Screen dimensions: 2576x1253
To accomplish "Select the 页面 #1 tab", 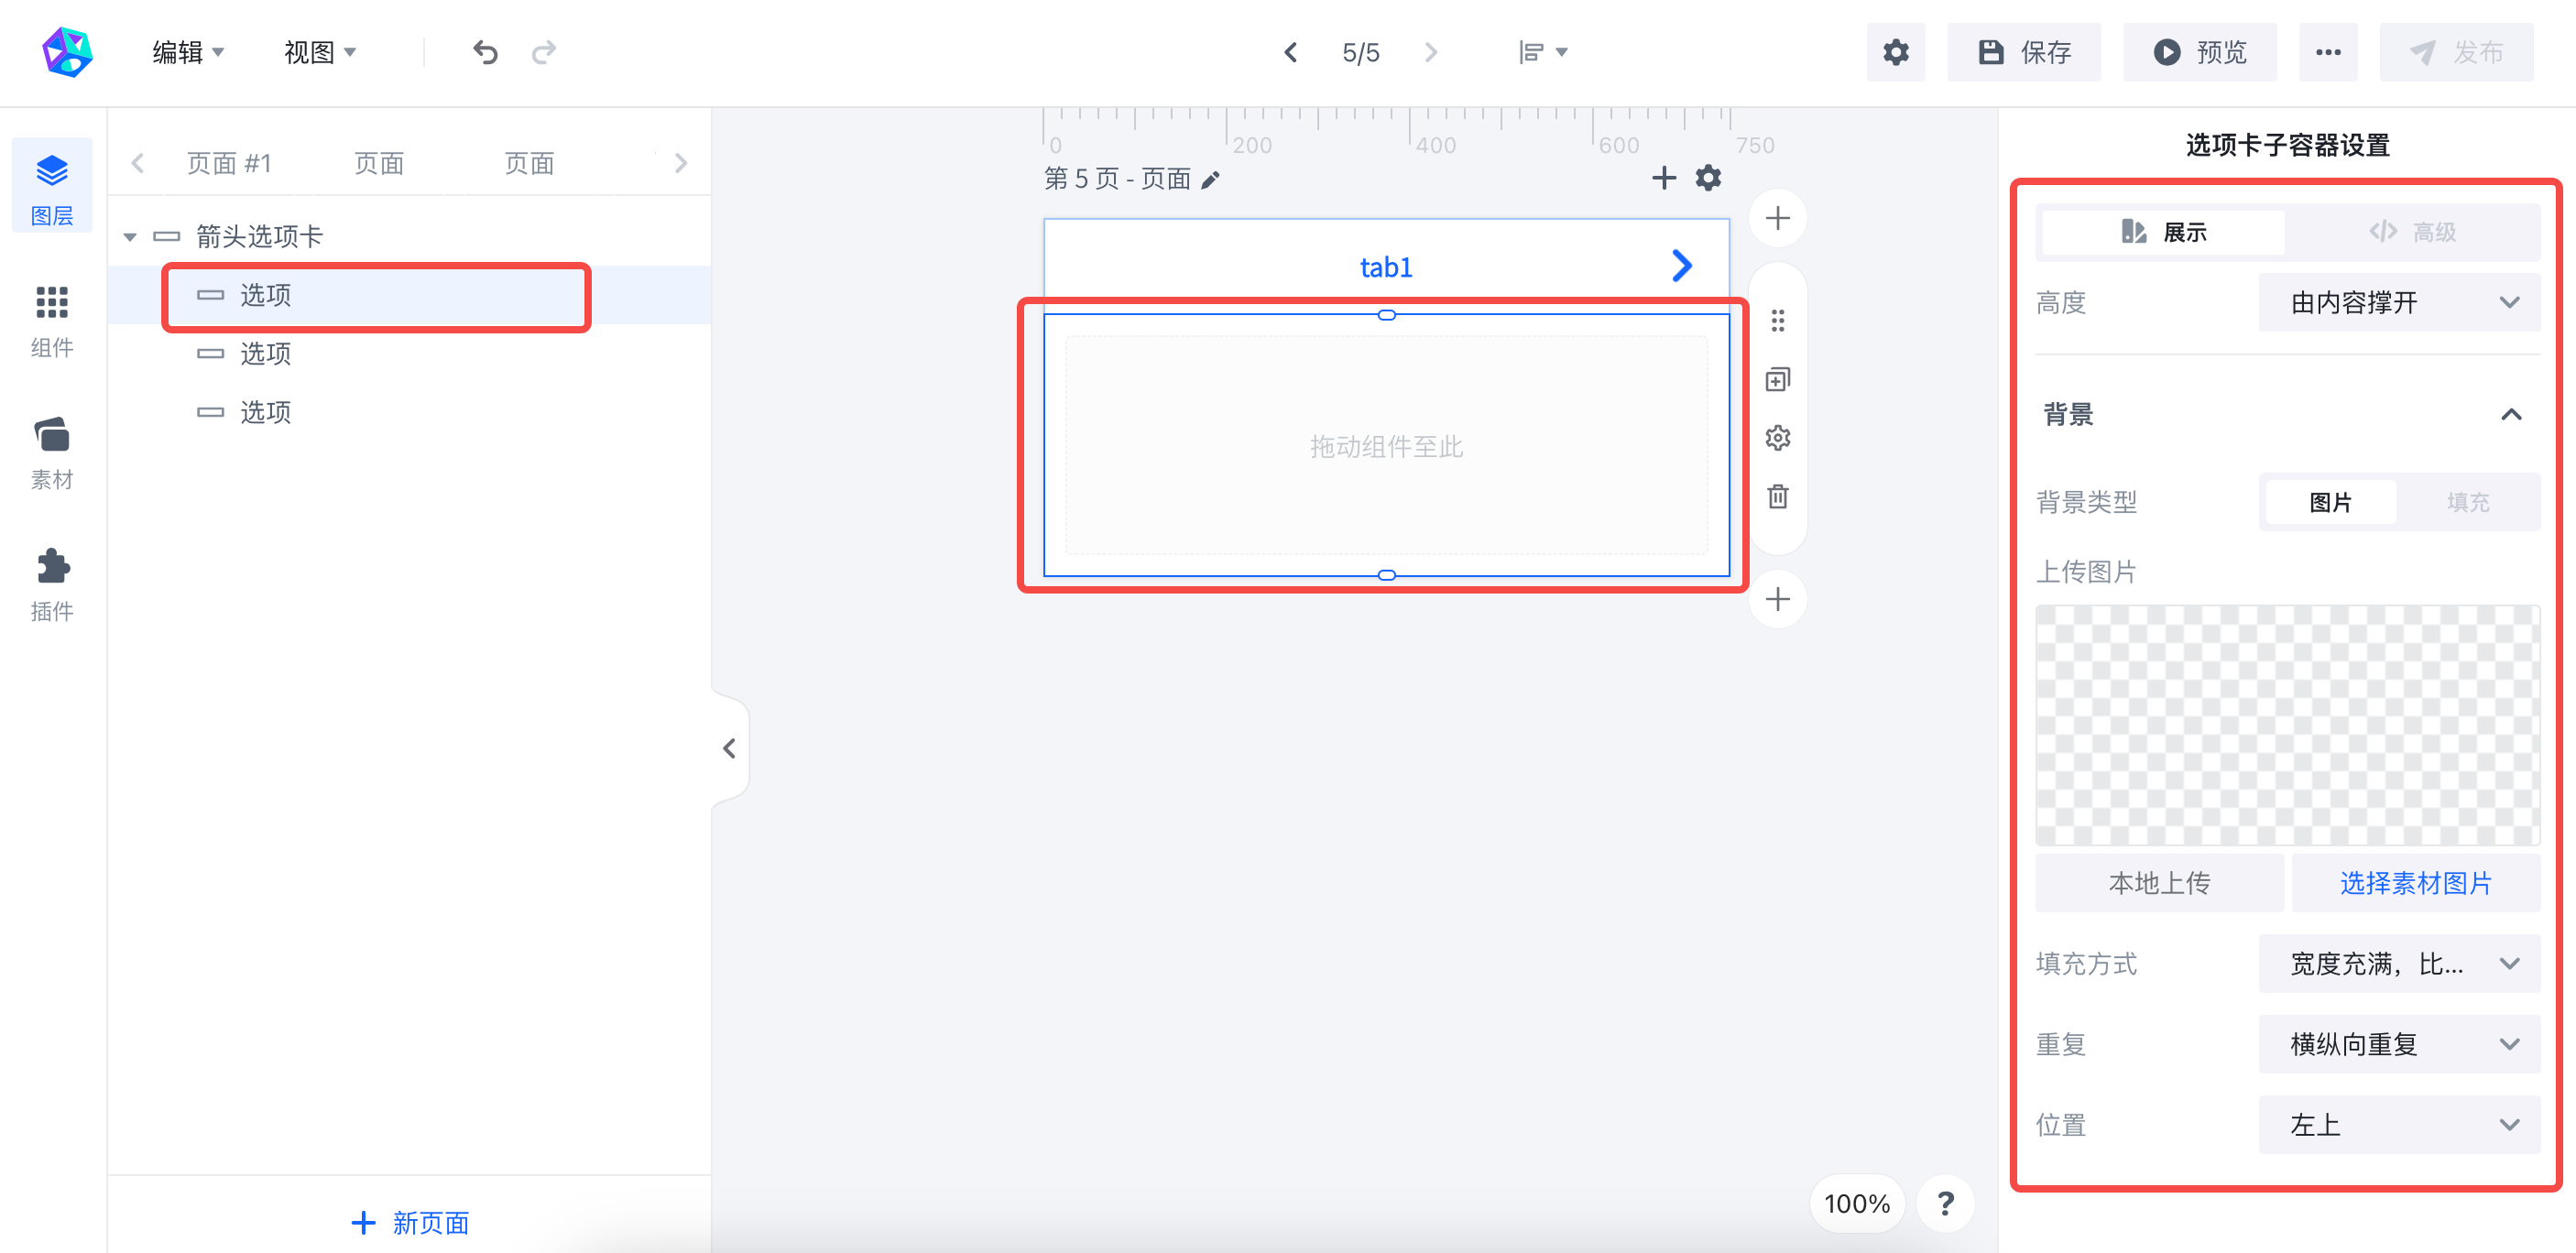I will (x=229, y=163).
